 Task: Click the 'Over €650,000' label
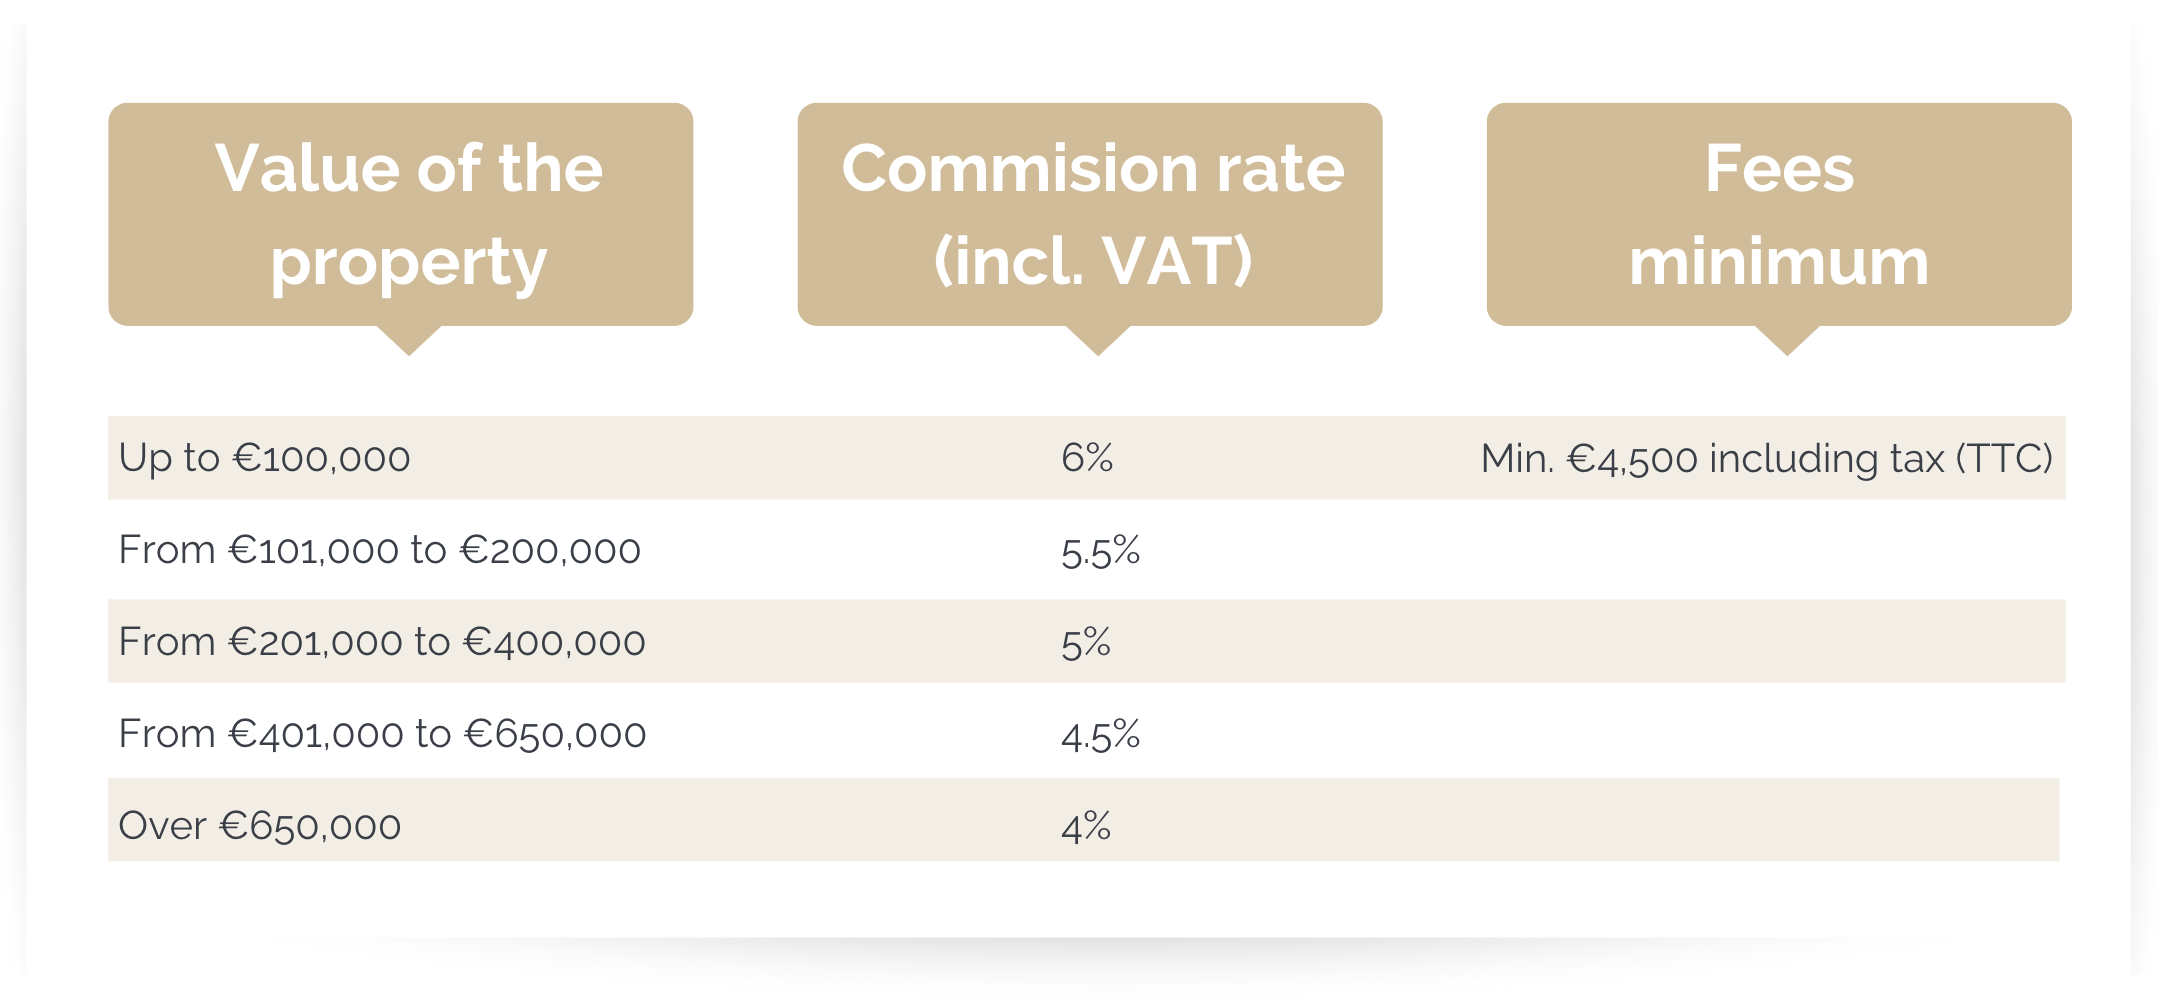[x=259, y=826]
